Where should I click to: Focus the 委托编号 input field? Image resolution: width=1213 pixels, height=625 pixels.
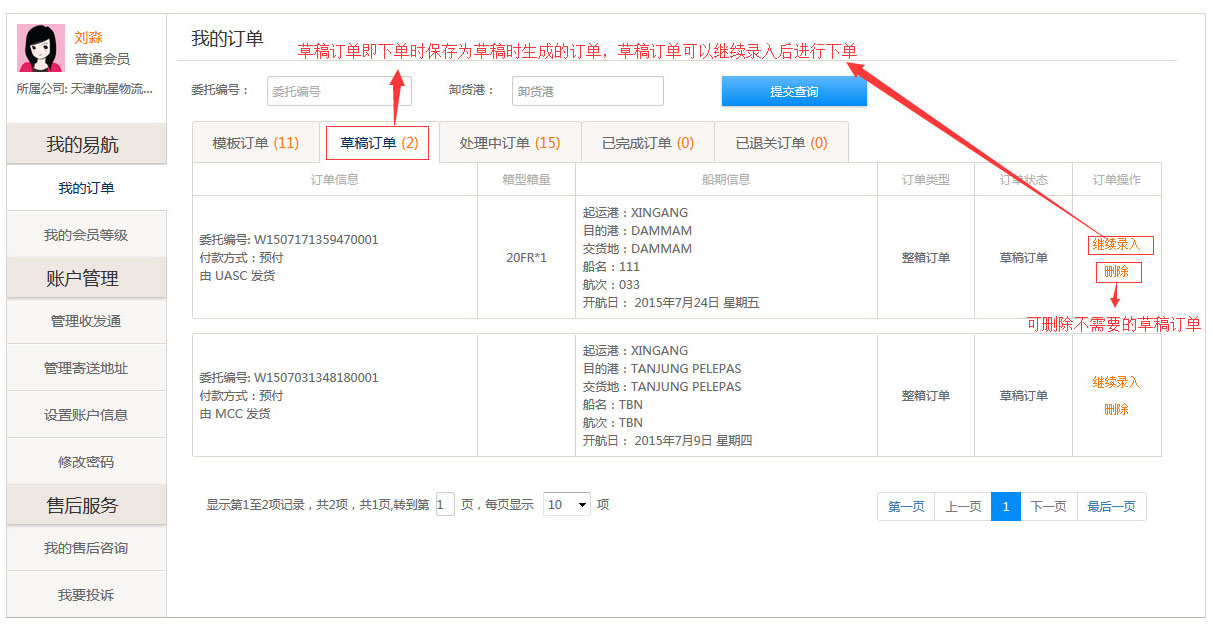click(x=338, y=91)
